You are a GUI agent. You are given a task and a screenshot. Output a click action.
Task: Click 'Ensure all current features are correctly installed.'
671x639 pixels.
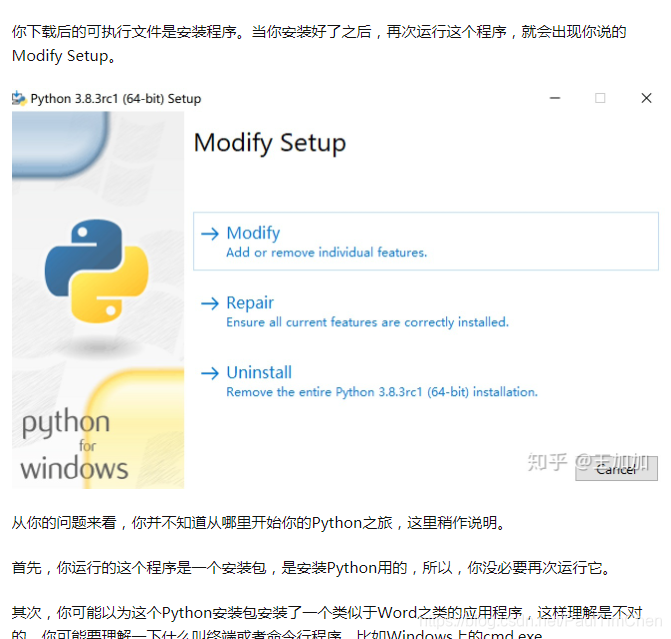click(367, 322)
